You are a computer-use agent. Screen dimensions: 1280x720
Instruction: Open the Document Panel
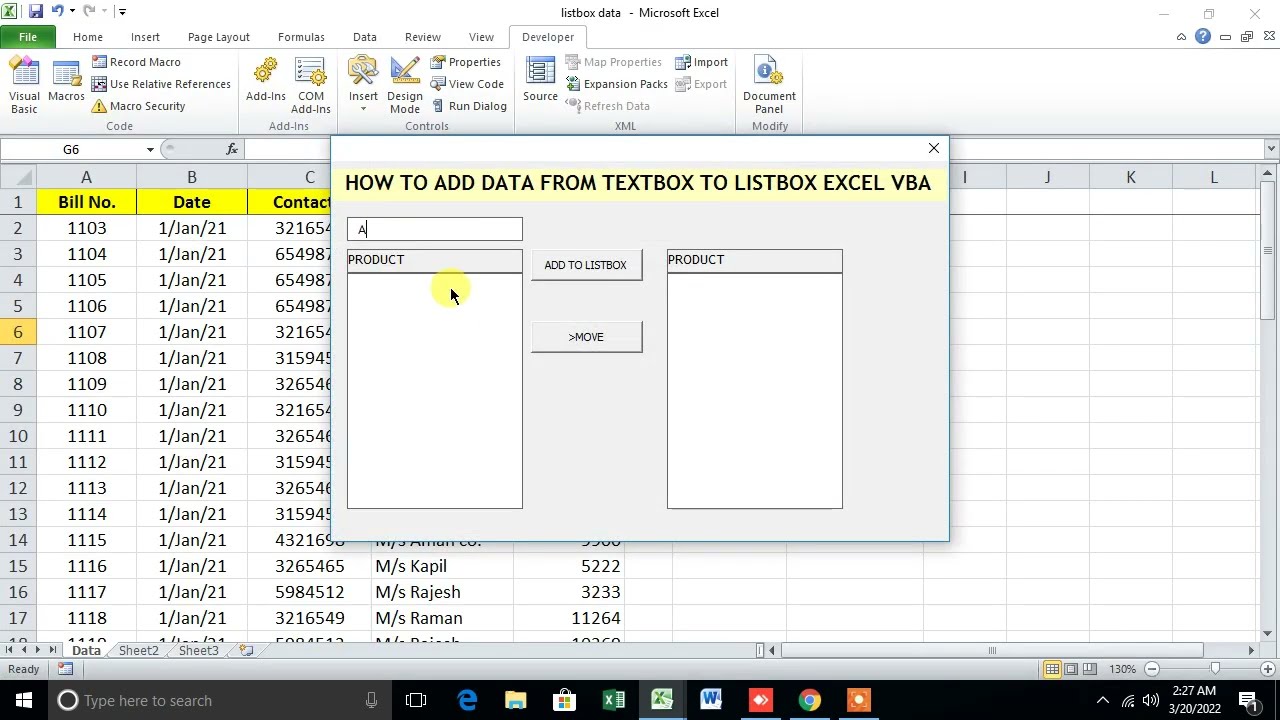click(x=769, y=84)
